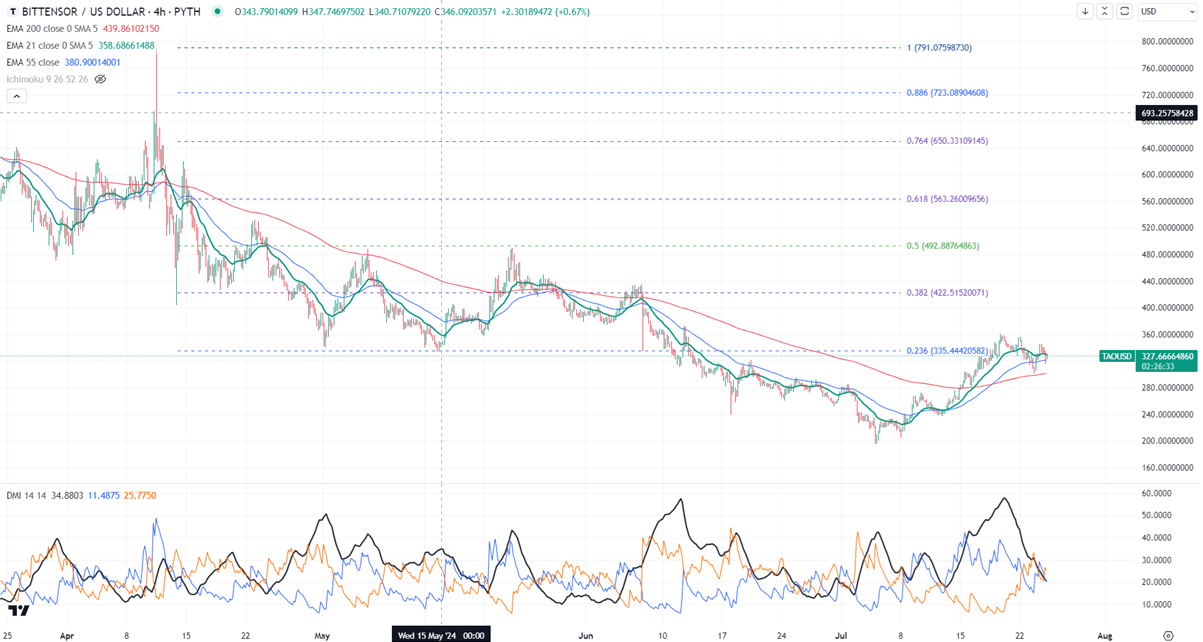Click Fibonacci 0.5 (492.88764863) label
This screenshot has height=642, width=1203.
[942, 245]
